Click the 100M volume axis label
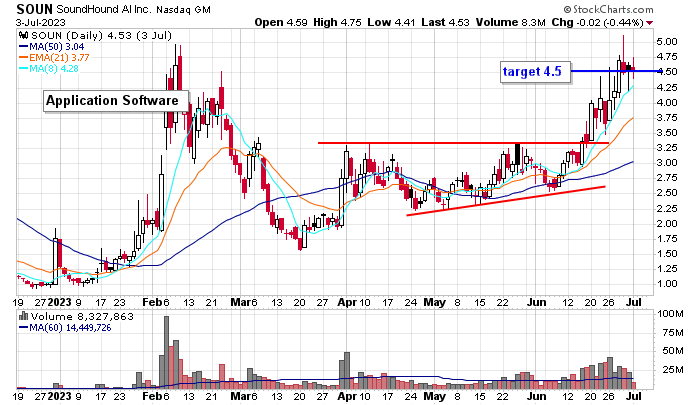 coord(670,314)
